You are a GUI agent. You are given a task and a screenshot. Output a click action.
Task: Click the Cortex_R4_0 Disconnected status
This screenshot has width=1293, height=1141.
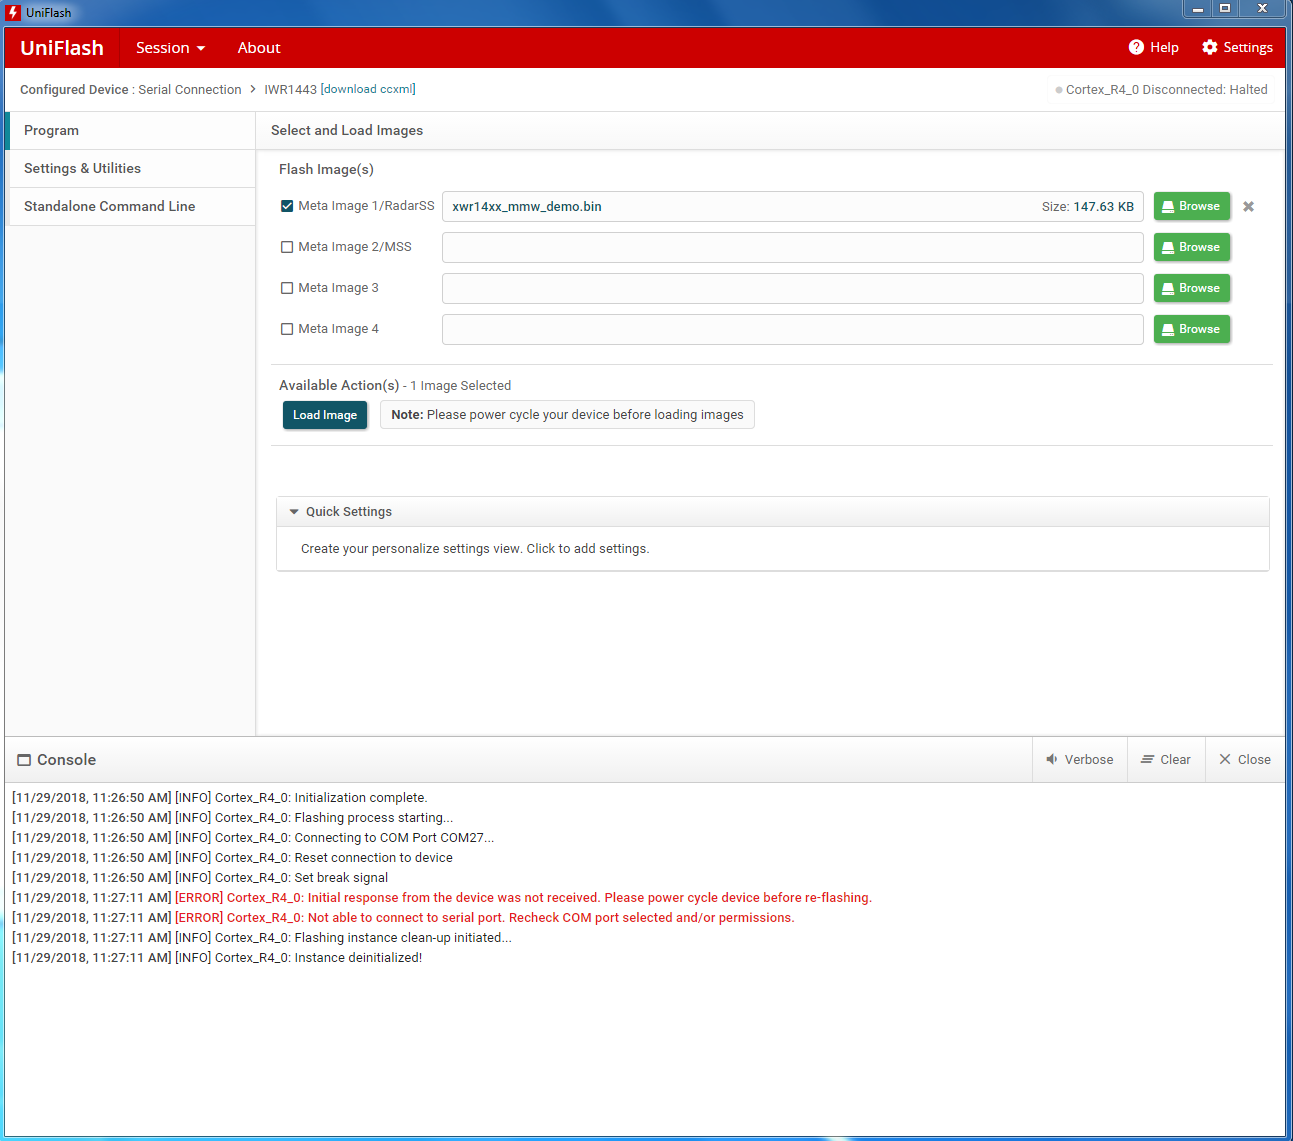(1161, 90)
